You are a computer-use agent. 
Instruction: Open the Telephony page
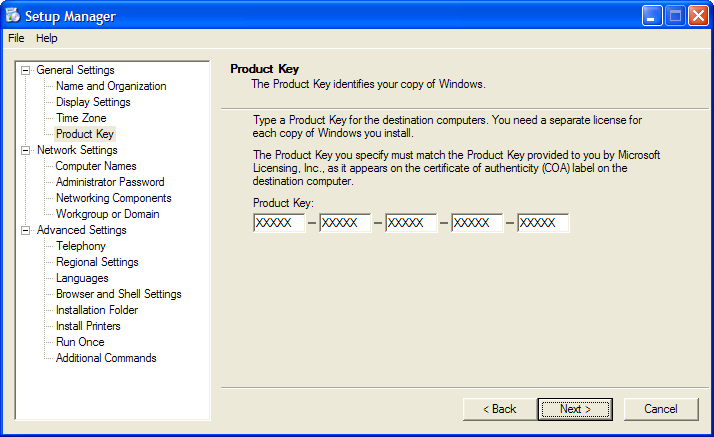[81, 246]
